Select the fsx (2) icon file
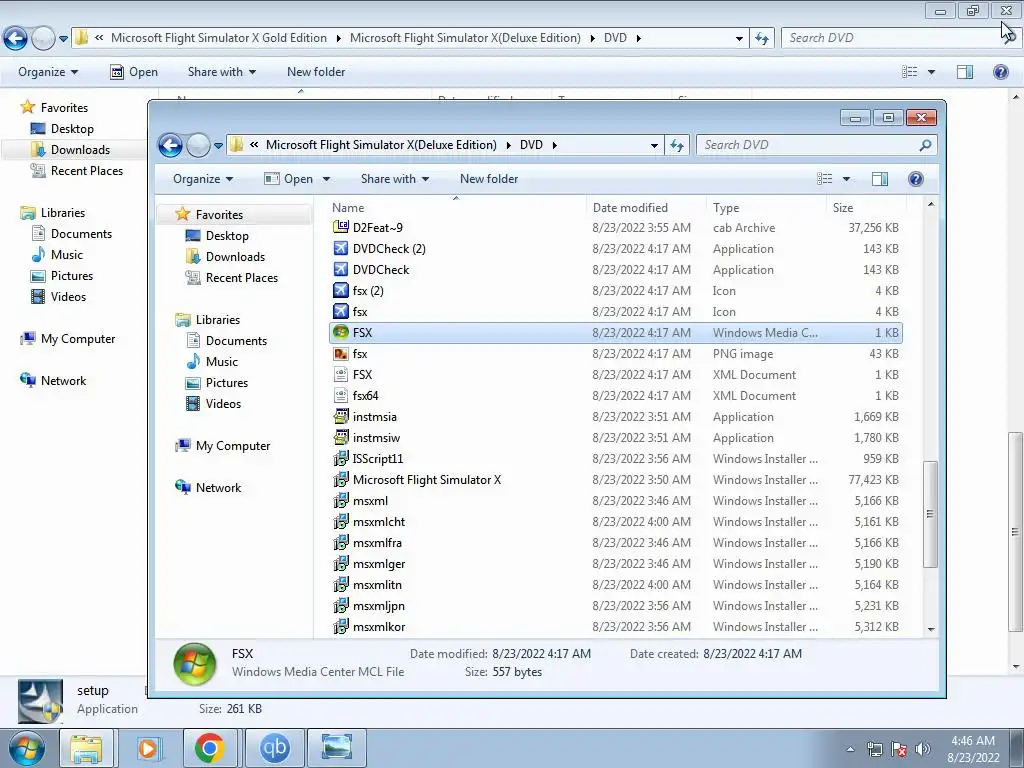 pos(340,290)
